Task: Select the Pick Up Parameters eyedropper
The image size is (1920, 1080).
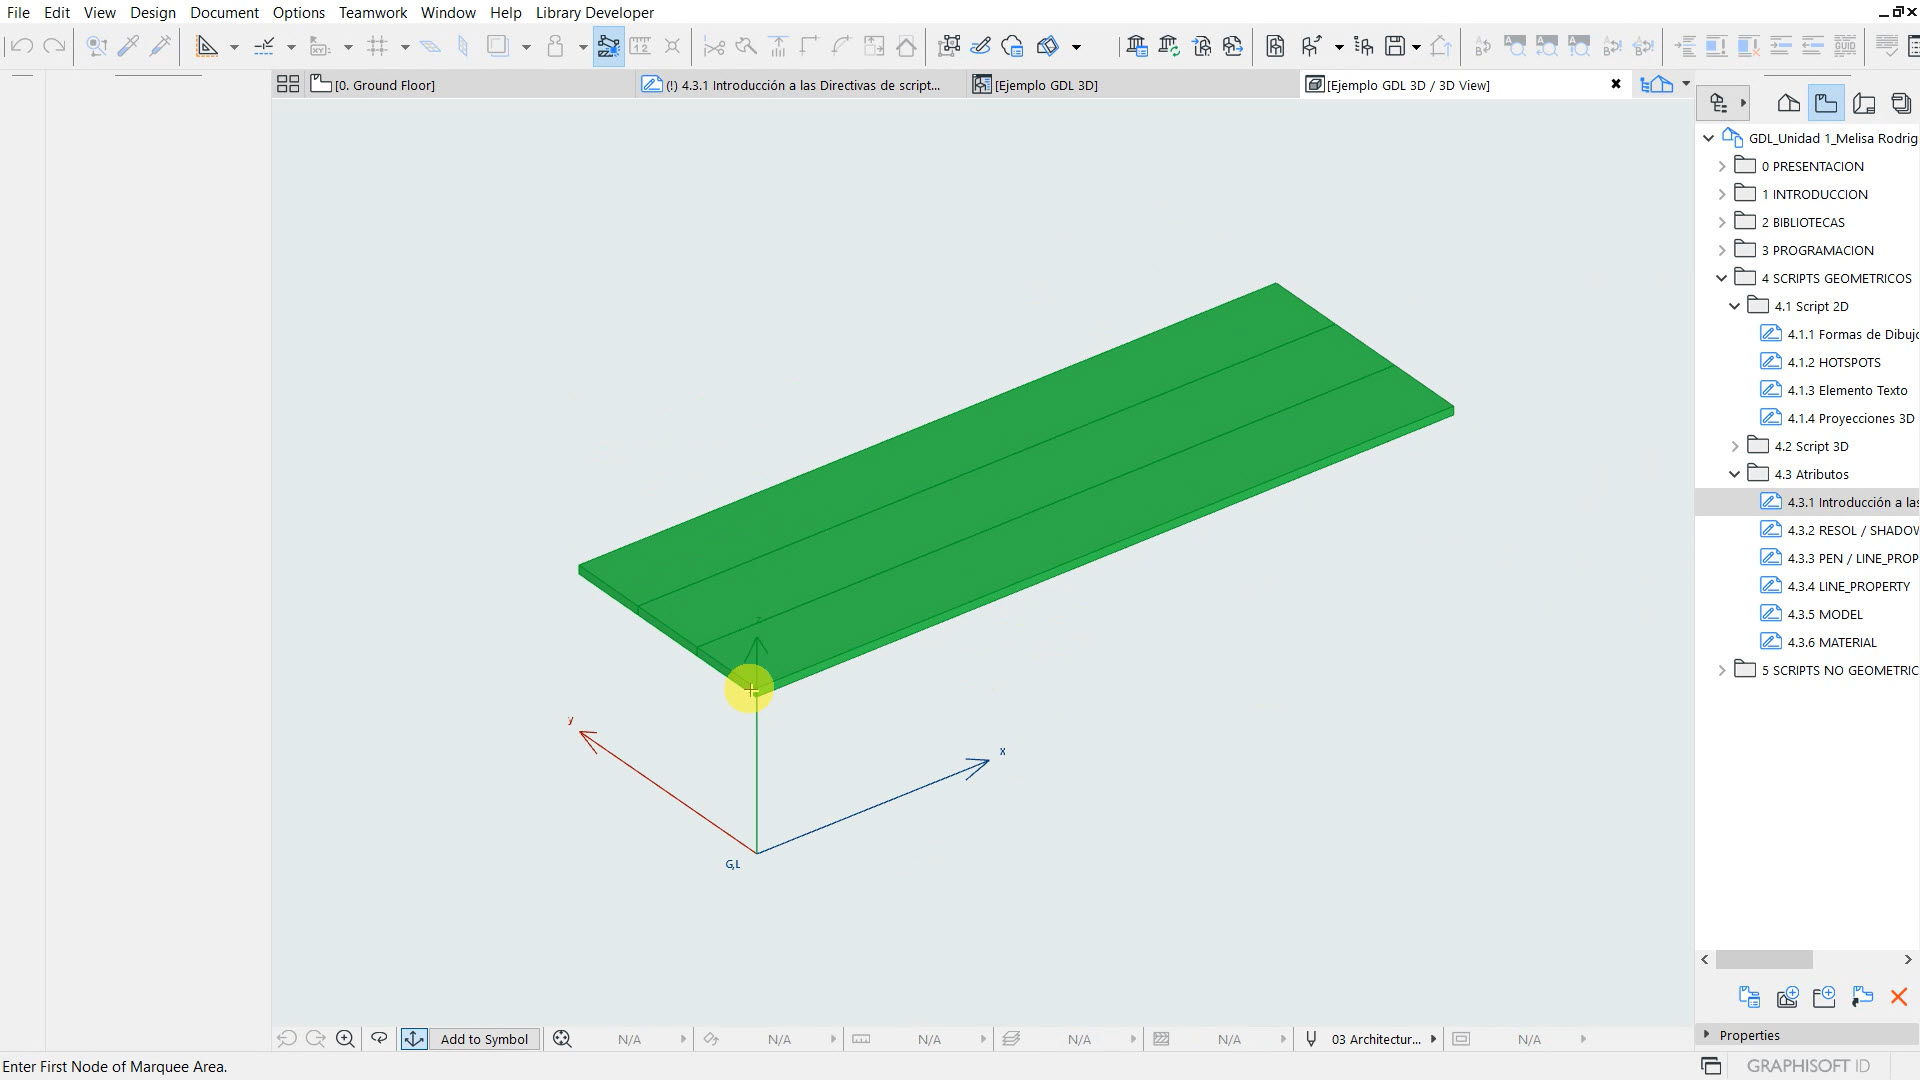Action: tap(128, 46)
